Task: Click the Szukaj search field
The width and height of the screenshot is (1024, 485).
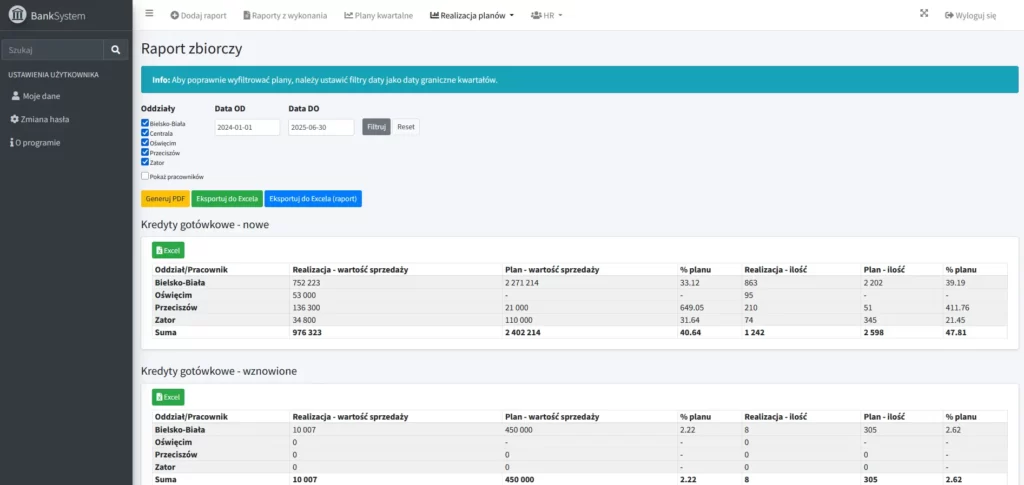Action: click(x=52, y=49)
